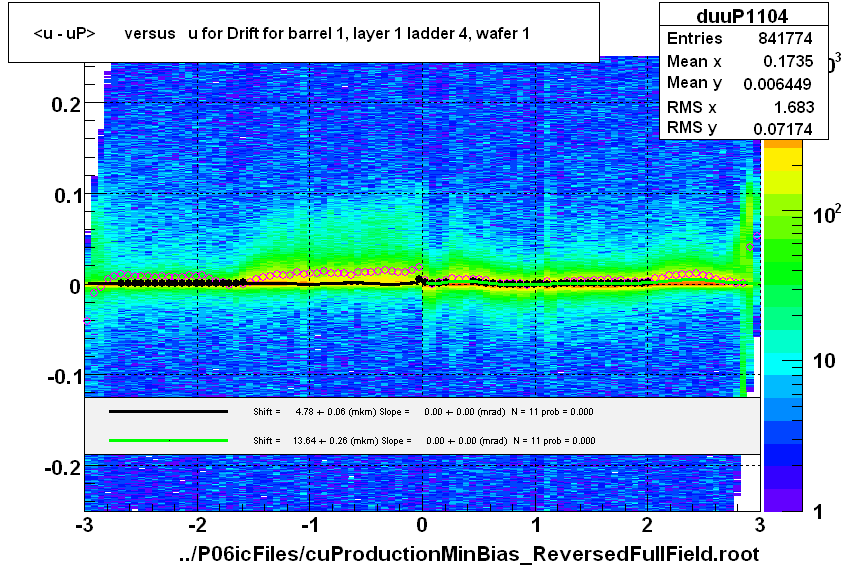Click the x-axis tick label 2

click(647, 524)
